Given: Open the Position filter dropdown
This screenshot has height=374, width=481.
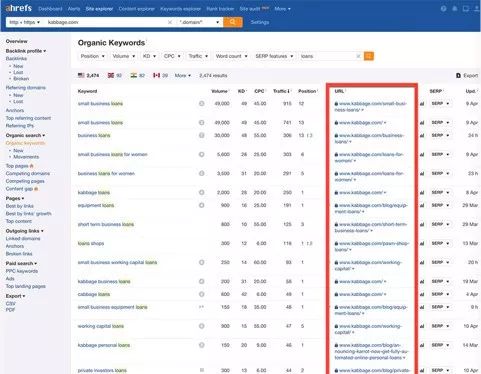Looking at the screenshot, I should tap(93, 56).
